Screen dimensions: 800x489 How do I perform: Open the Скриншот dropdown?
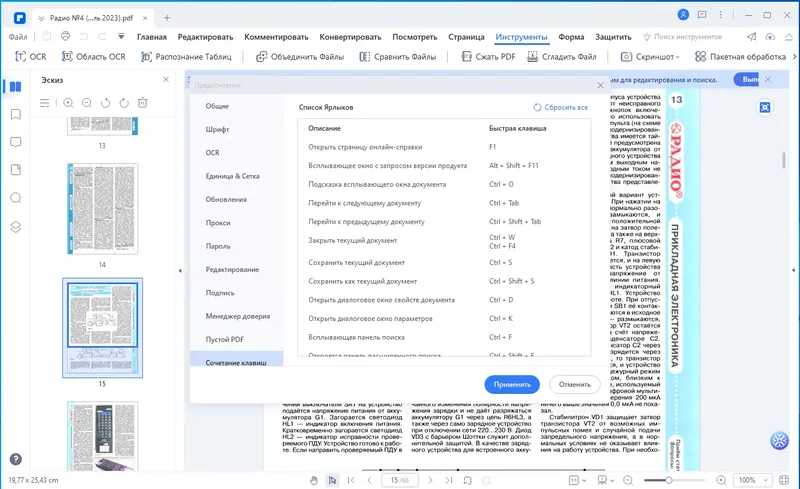[650, 57]
